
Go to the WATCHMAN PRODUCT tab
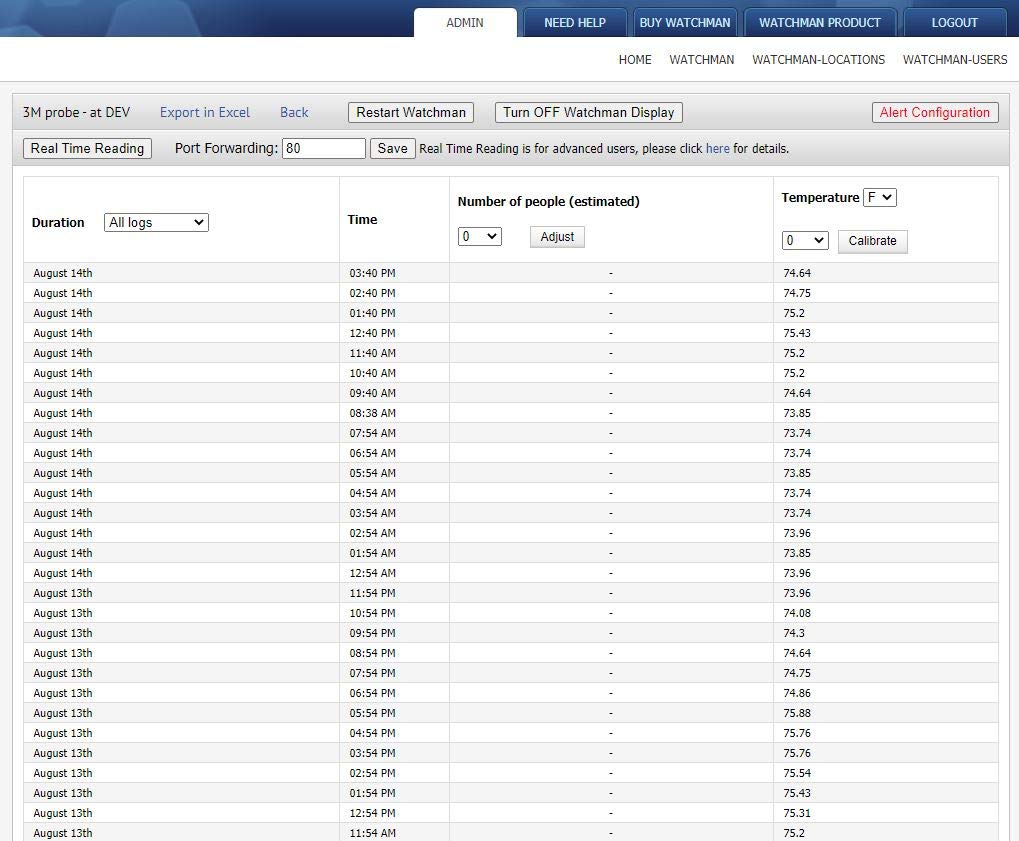point(820,23)
